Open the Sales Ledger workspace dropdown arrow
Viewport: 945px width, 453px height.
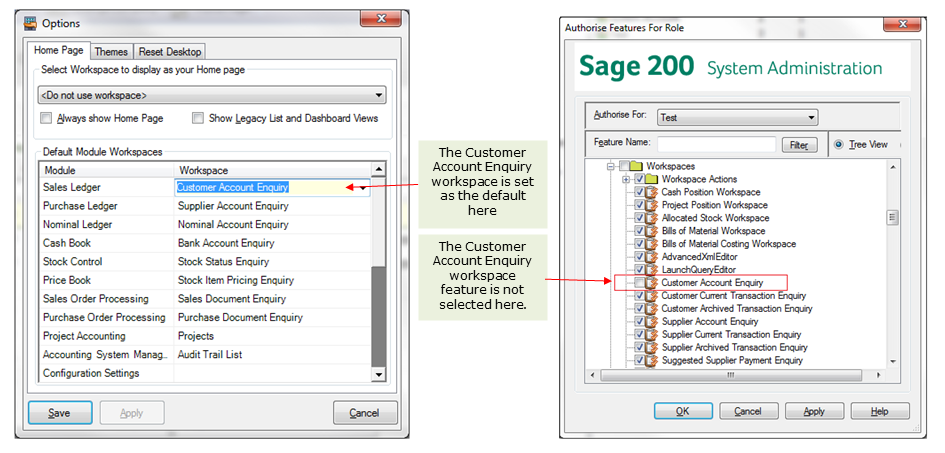tap(364, 188)
